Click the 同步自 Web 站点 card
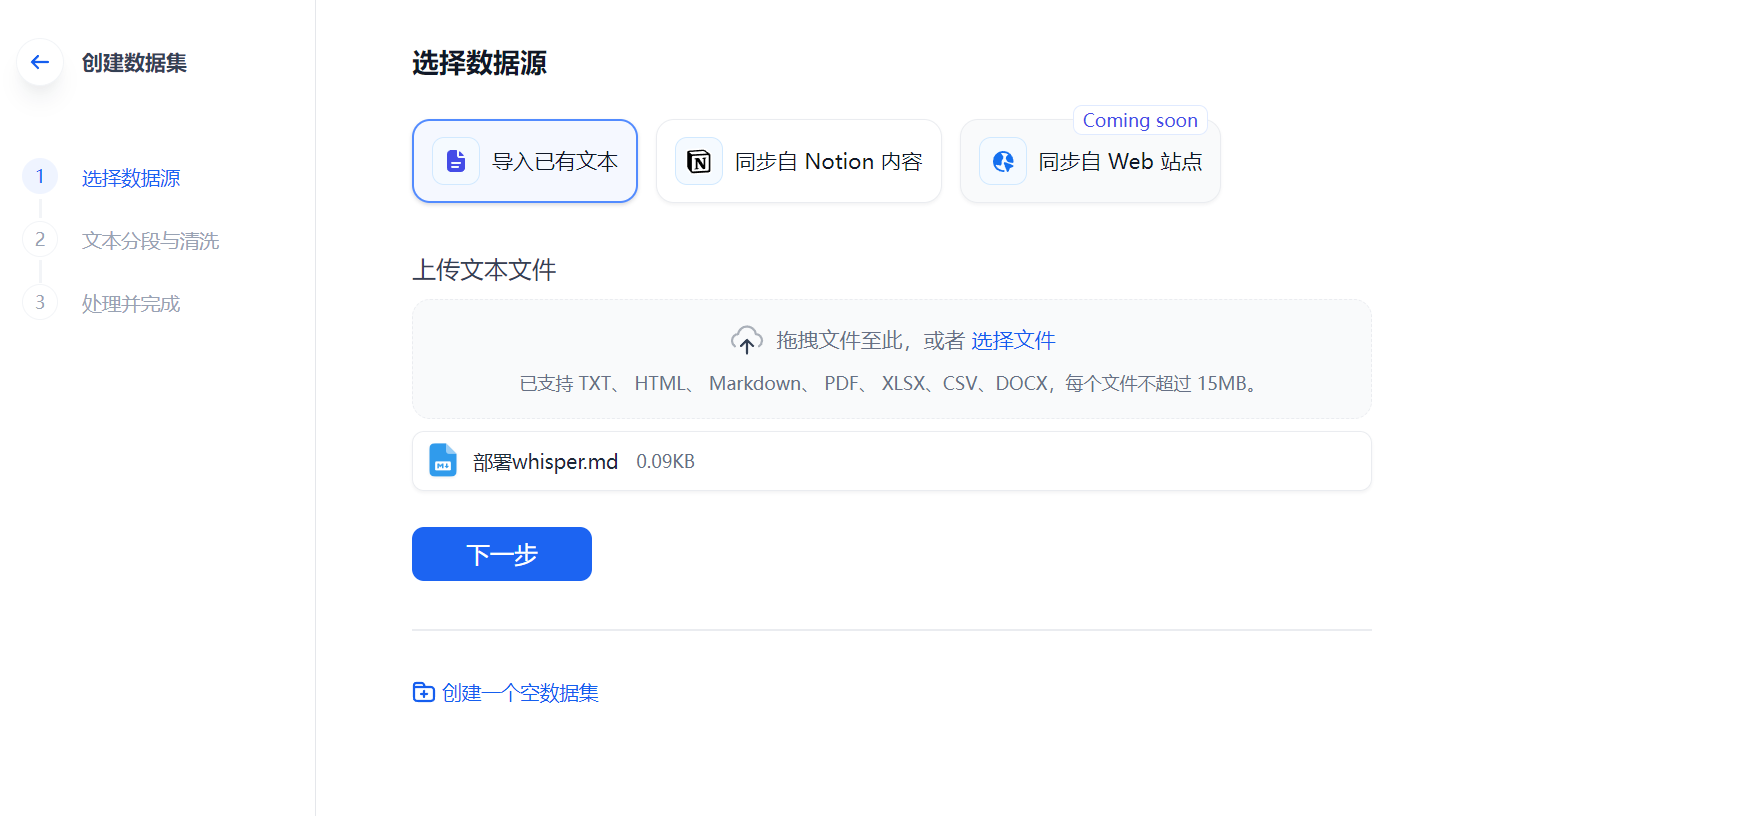This screenshot has height=816, width=1755. coord(1090,161)
